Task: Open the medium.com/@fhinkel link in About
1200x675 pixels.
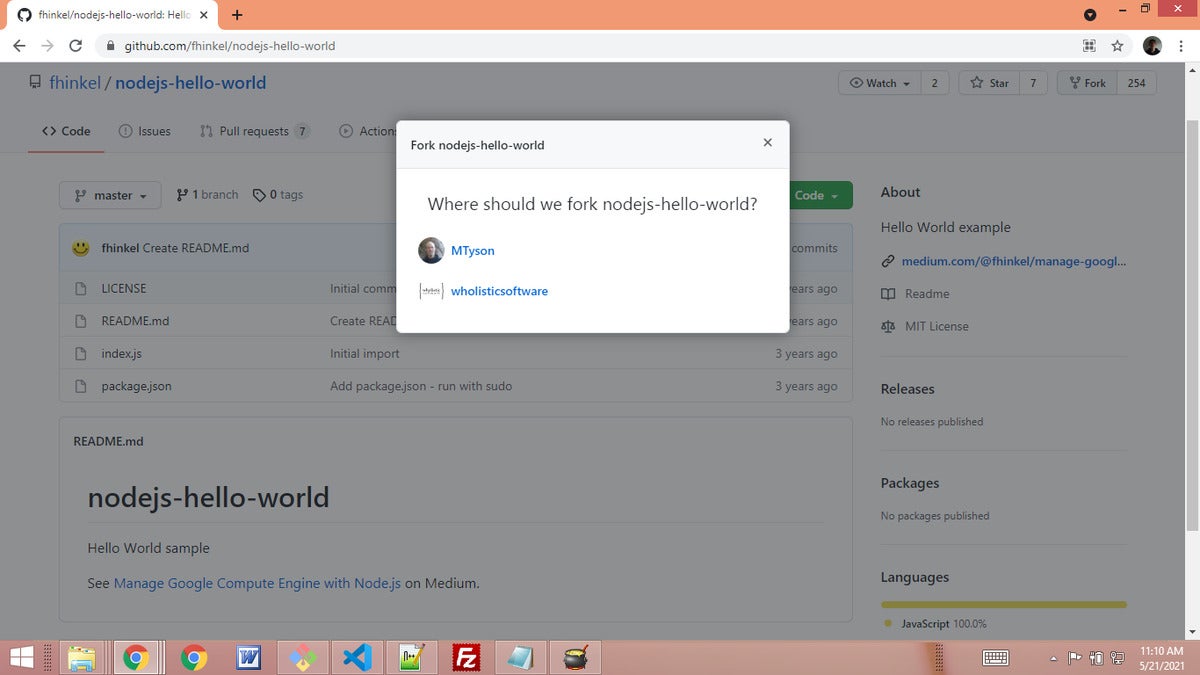Action: [x=1014, y=262]
